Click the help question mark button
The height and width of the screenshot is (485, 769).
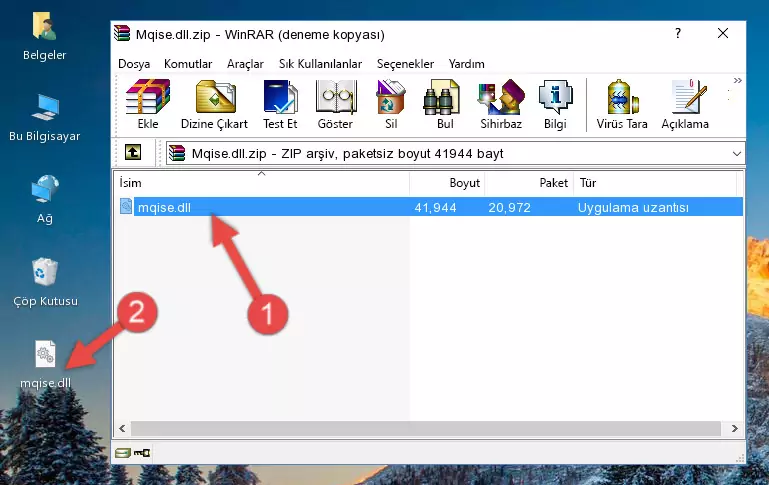coord(678,33)
